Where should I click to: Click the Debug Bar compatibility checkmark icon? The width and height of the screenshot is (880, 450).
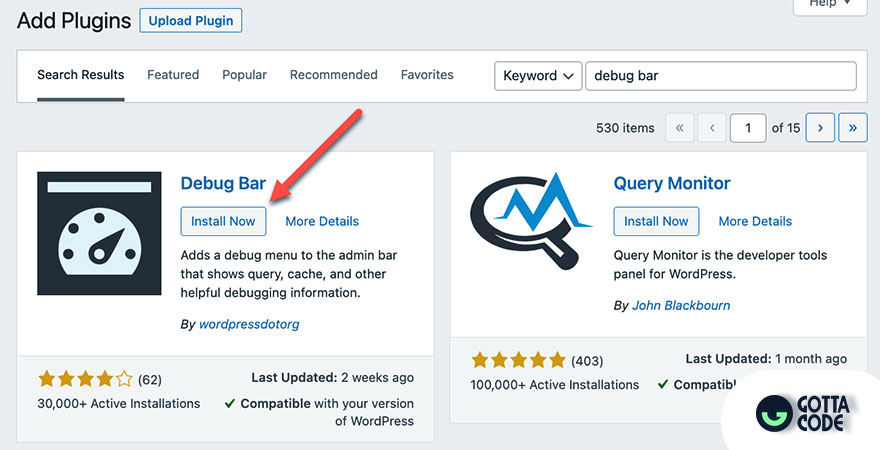(x=230, y=403)
